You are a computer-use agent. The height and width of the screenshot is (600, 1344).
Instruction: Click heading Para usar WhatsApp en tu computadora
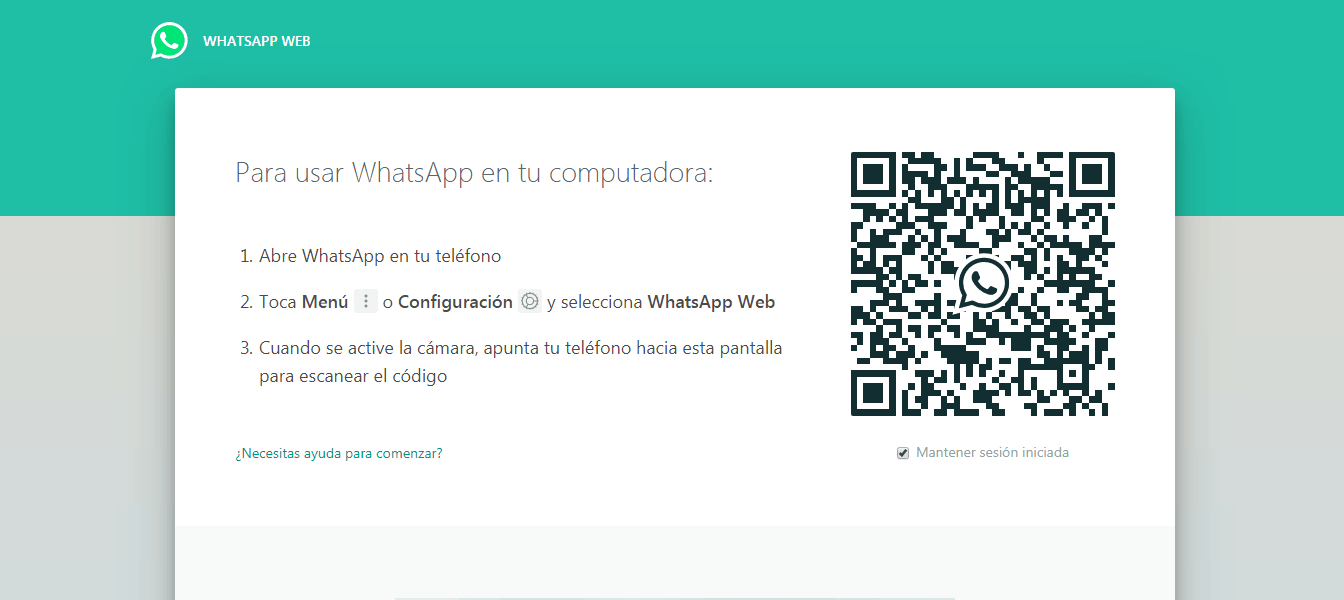click(x=474, y=173)
